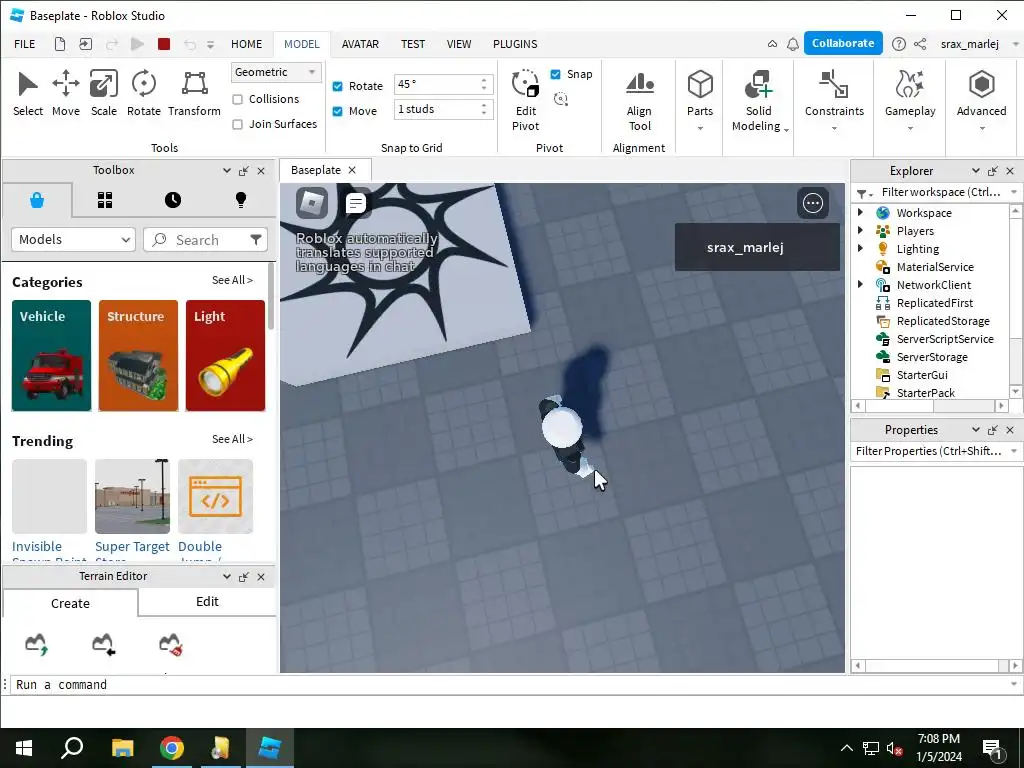Click the share icon near username
The height and width of the screenshot is (768, 1024).
(920, 44)
